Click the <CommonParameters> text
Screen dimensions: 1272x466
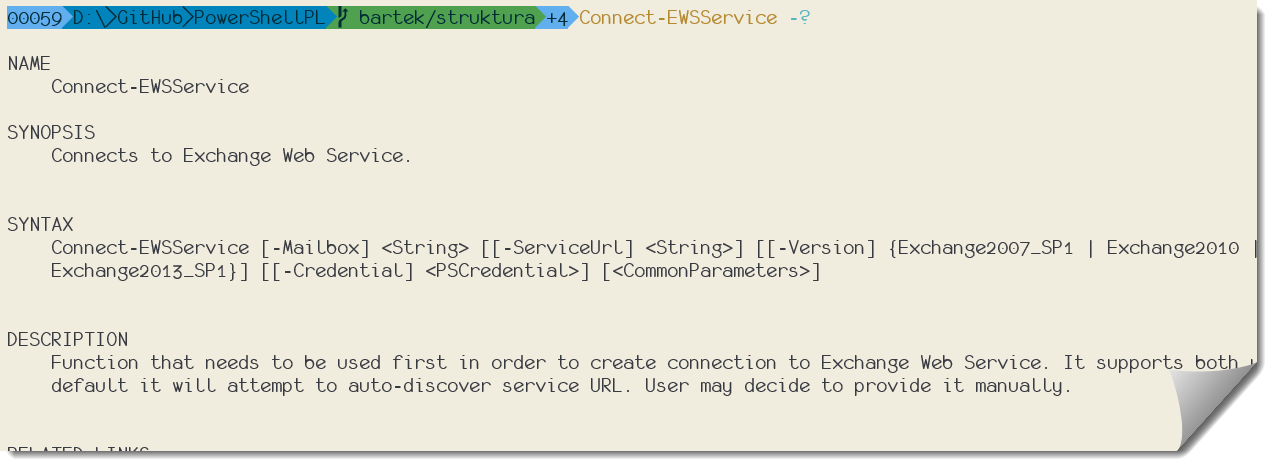click(711, 271)
